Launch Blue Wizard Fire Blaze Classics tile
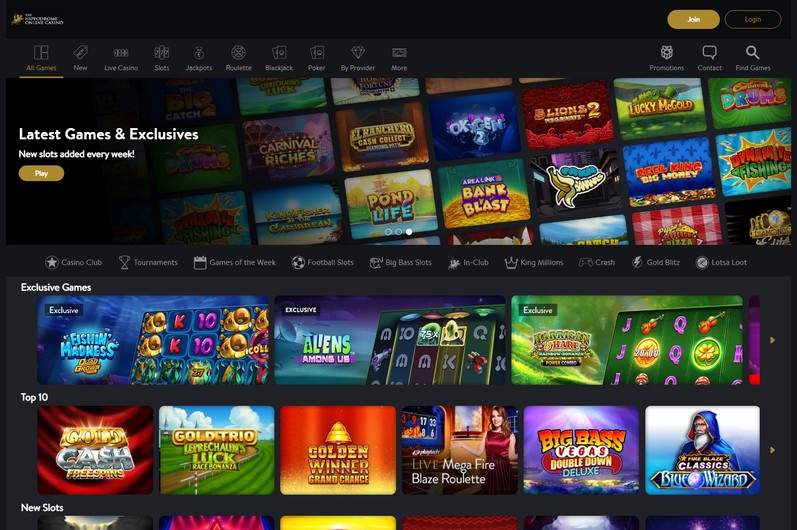The width and height of the screenshot is (797, 530). click(702, 450)
